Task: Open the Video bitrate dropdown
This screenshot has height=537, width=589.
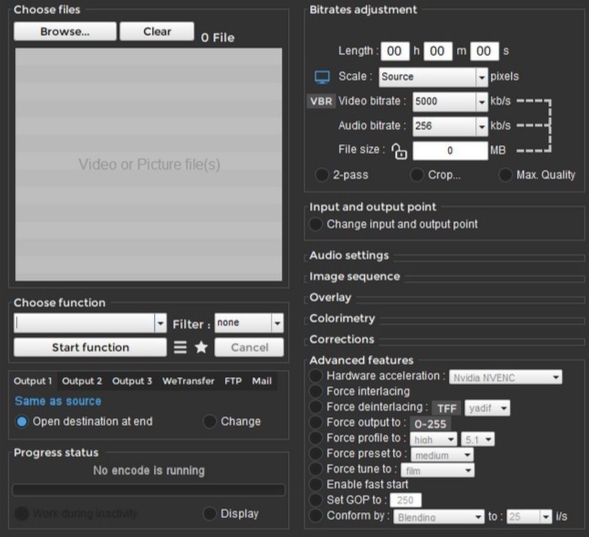Action: click(450, 101)
